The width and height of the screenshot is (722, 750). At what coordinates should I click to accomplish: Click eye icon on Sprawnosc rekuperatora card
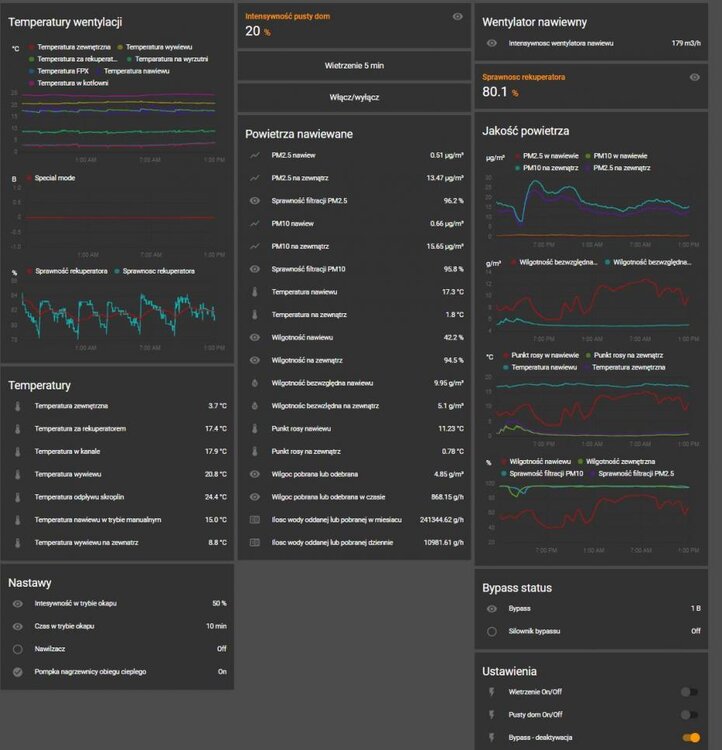694,76
